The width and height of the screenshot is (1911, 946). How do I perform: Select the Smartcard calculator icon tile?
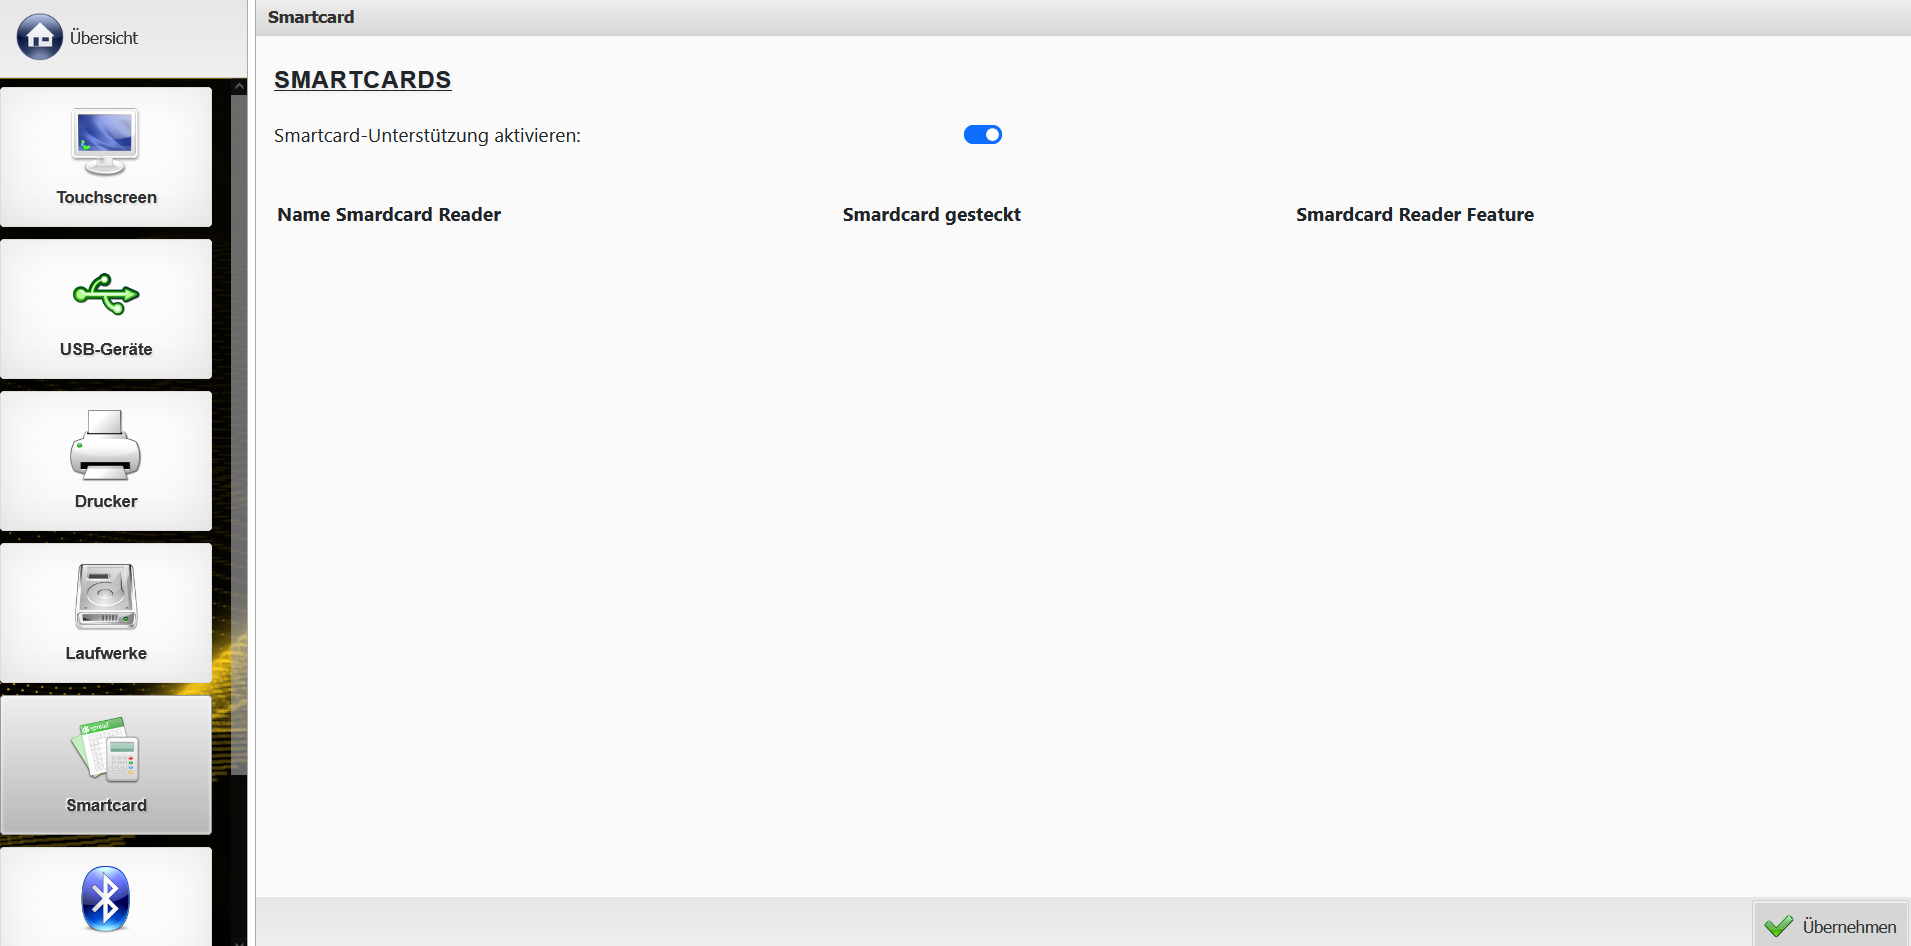click(x=106, y=765)
